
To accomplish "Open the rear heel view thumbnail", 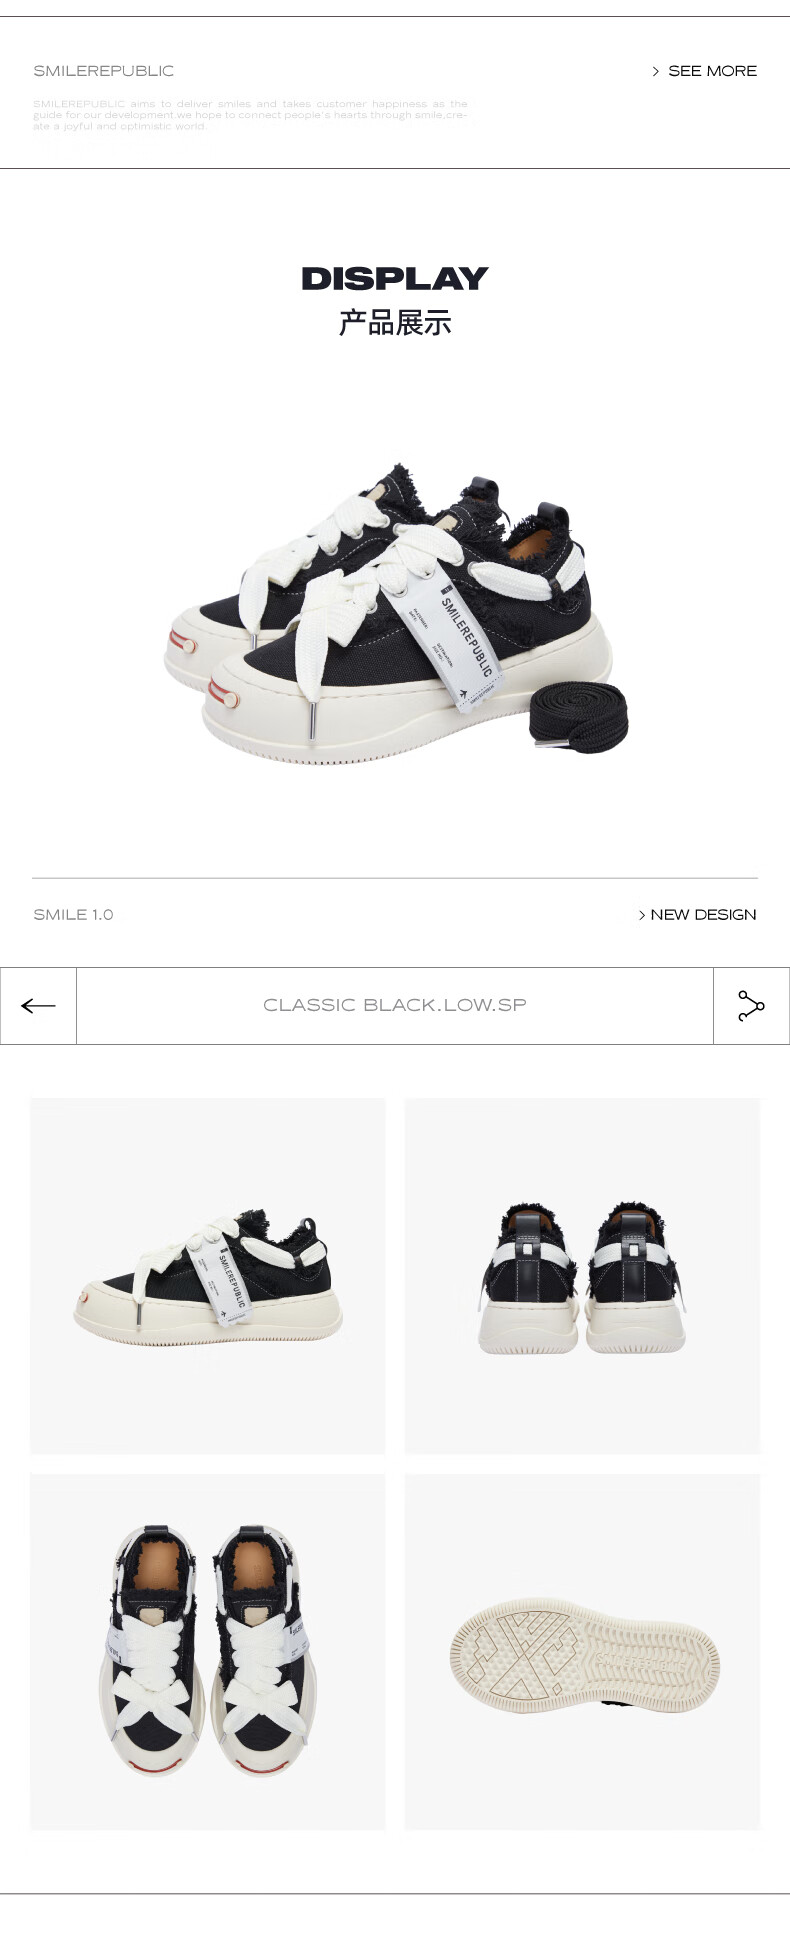I will pos(582,1276).
